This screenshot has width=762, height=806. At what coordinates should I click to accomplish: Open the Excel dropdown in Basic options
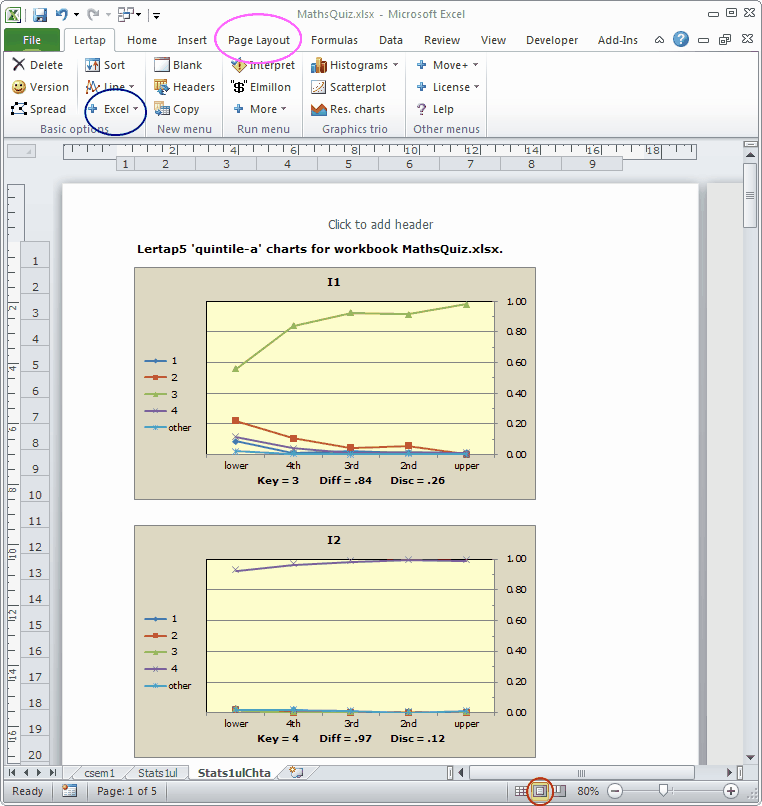click(114, 109)
